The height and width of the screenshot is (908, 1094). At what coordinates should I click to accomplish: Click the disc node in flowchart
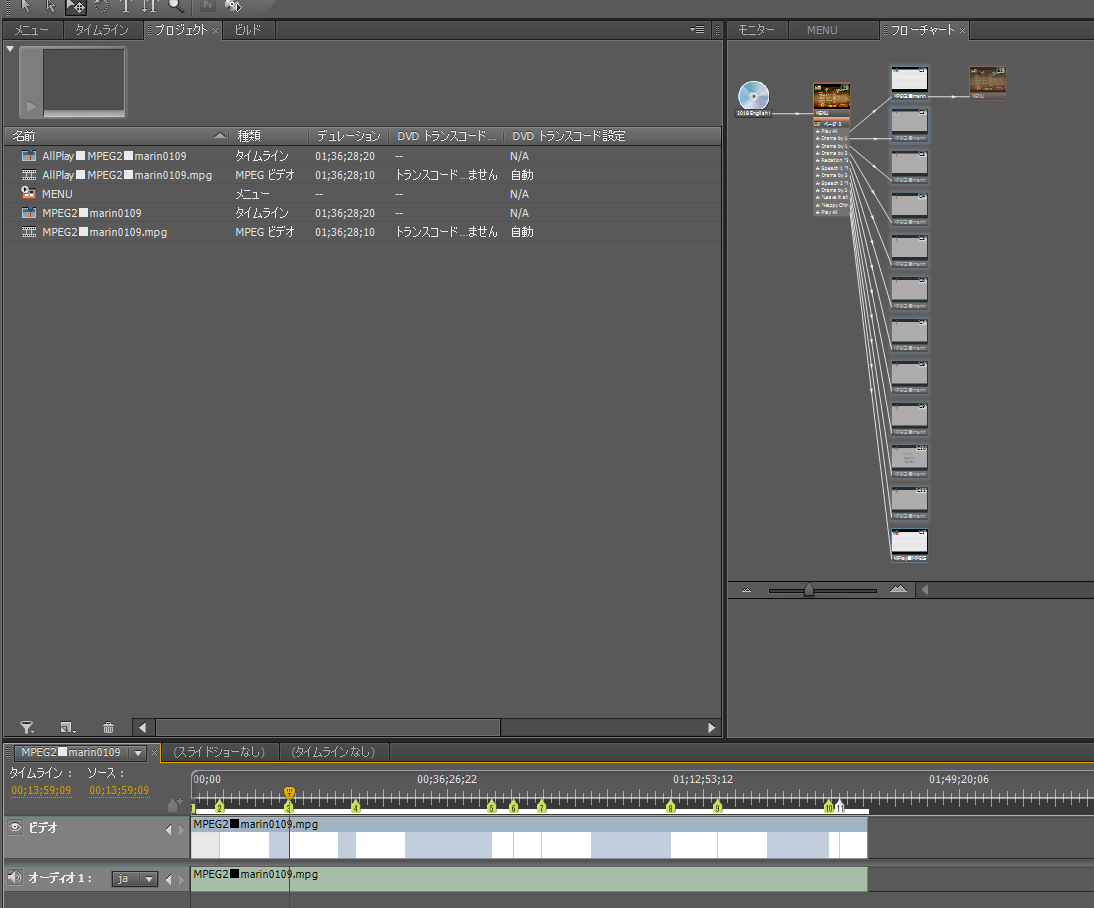(x=754, y=96)
